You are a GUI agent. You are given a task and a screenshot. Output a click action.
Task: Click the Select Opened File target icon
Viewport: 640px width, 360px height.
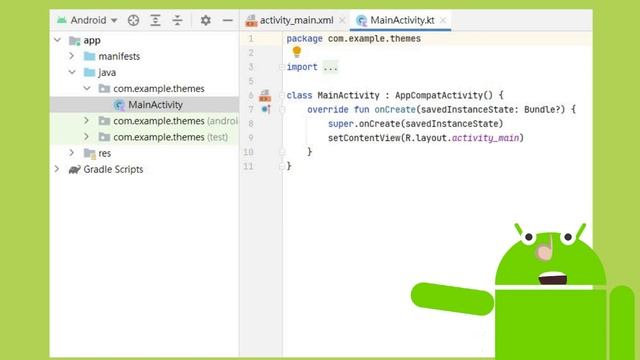[x=133, y=20]
